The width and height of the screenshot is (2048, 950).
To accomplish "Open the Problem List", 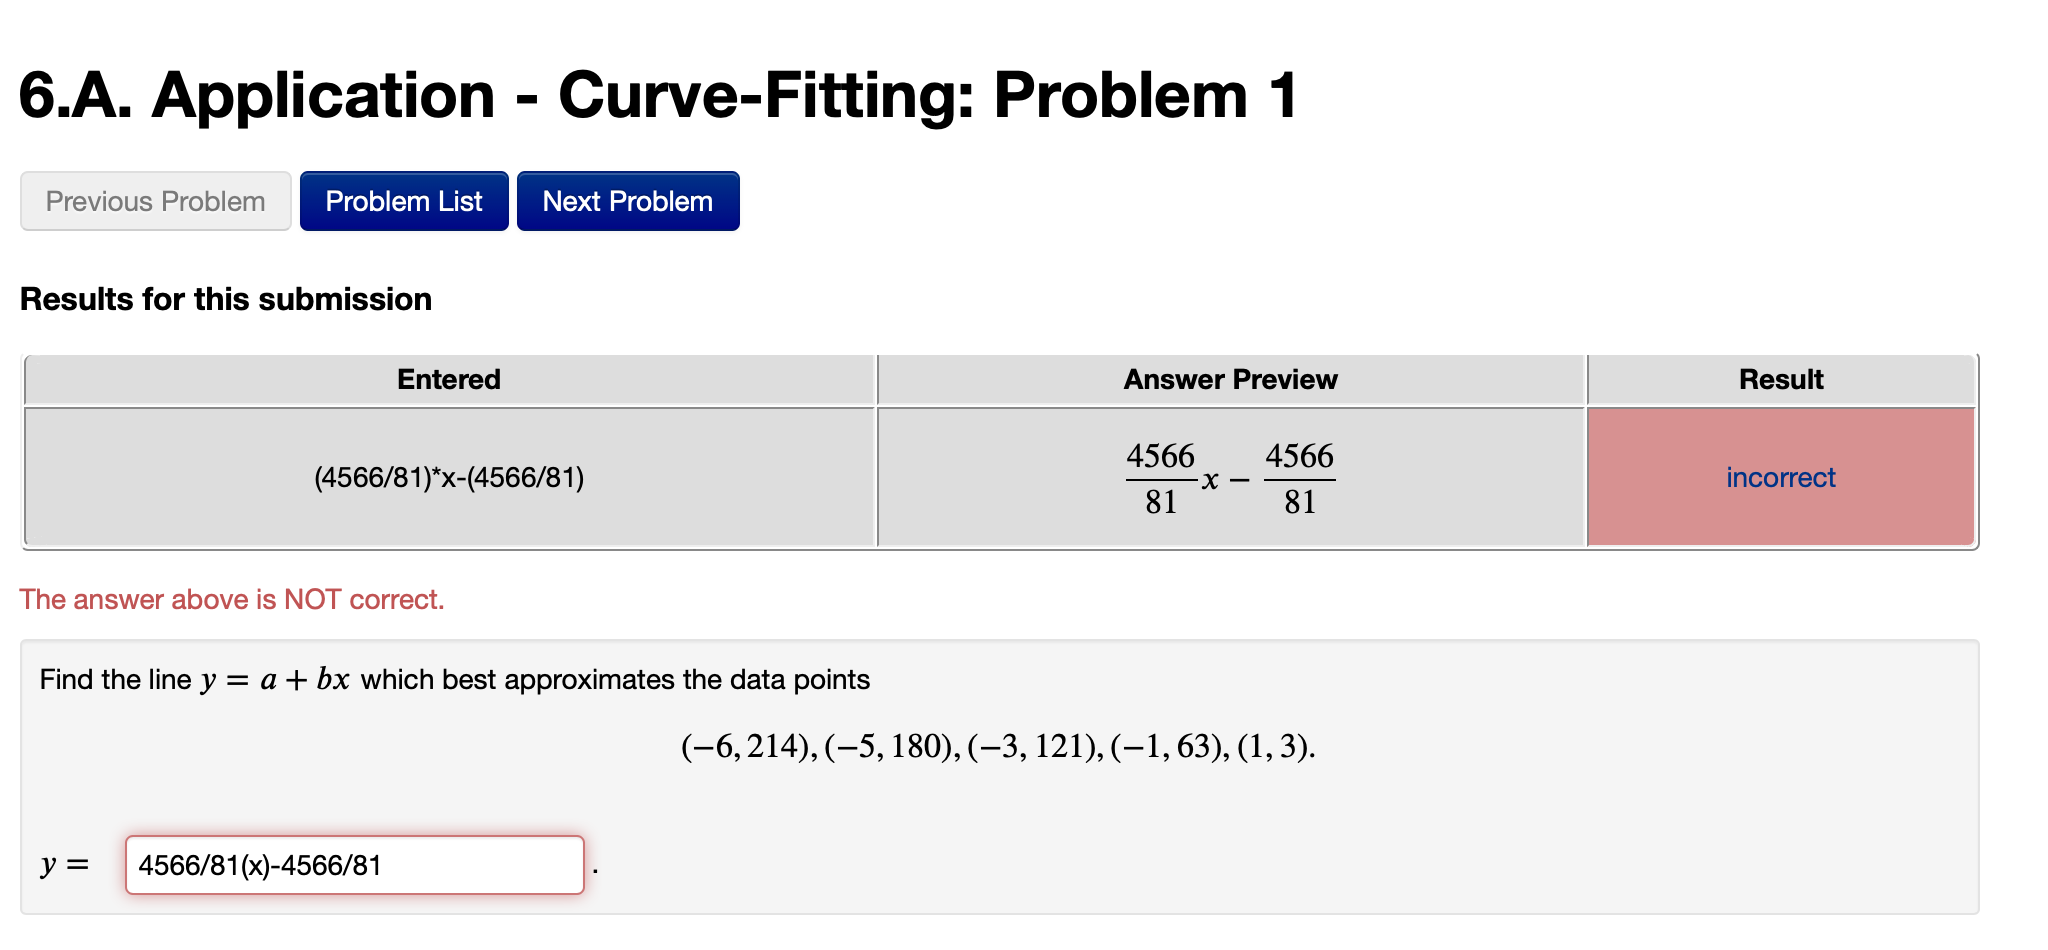I will pos(404,201).
